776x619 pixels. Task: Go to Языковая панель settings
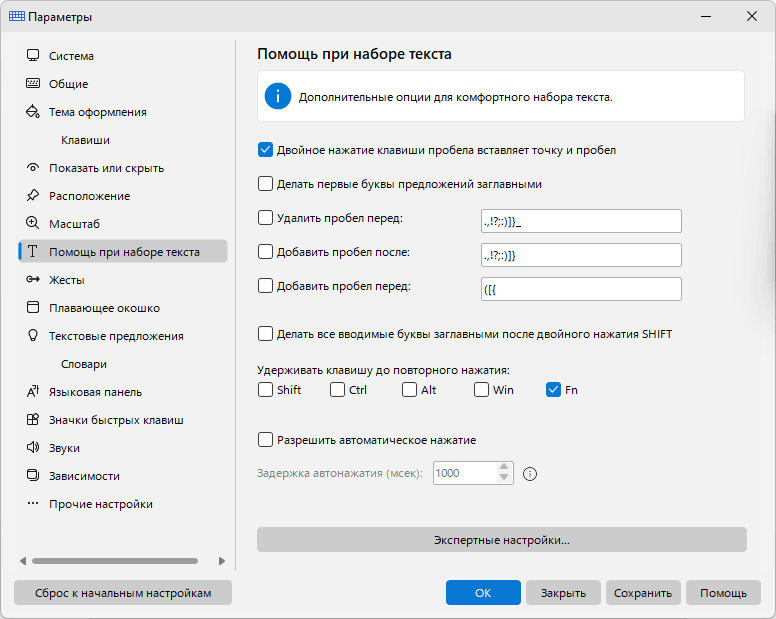tap(95, 392)
